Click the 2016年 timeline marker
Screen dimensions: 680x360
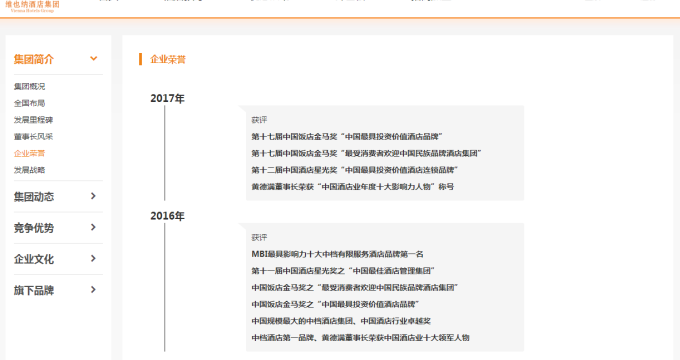[167, 216]
